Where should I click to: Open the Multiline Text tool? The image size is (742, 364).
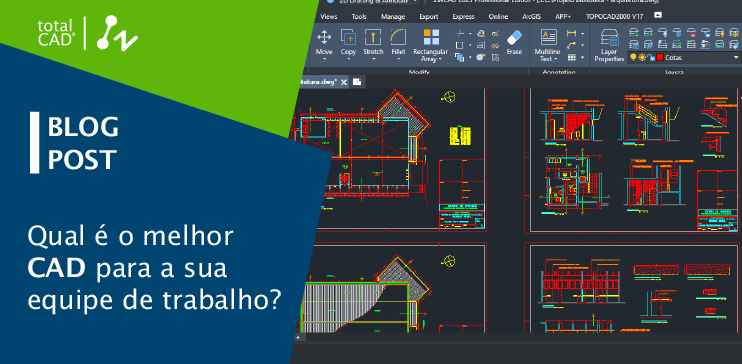[x=548, y=45]
